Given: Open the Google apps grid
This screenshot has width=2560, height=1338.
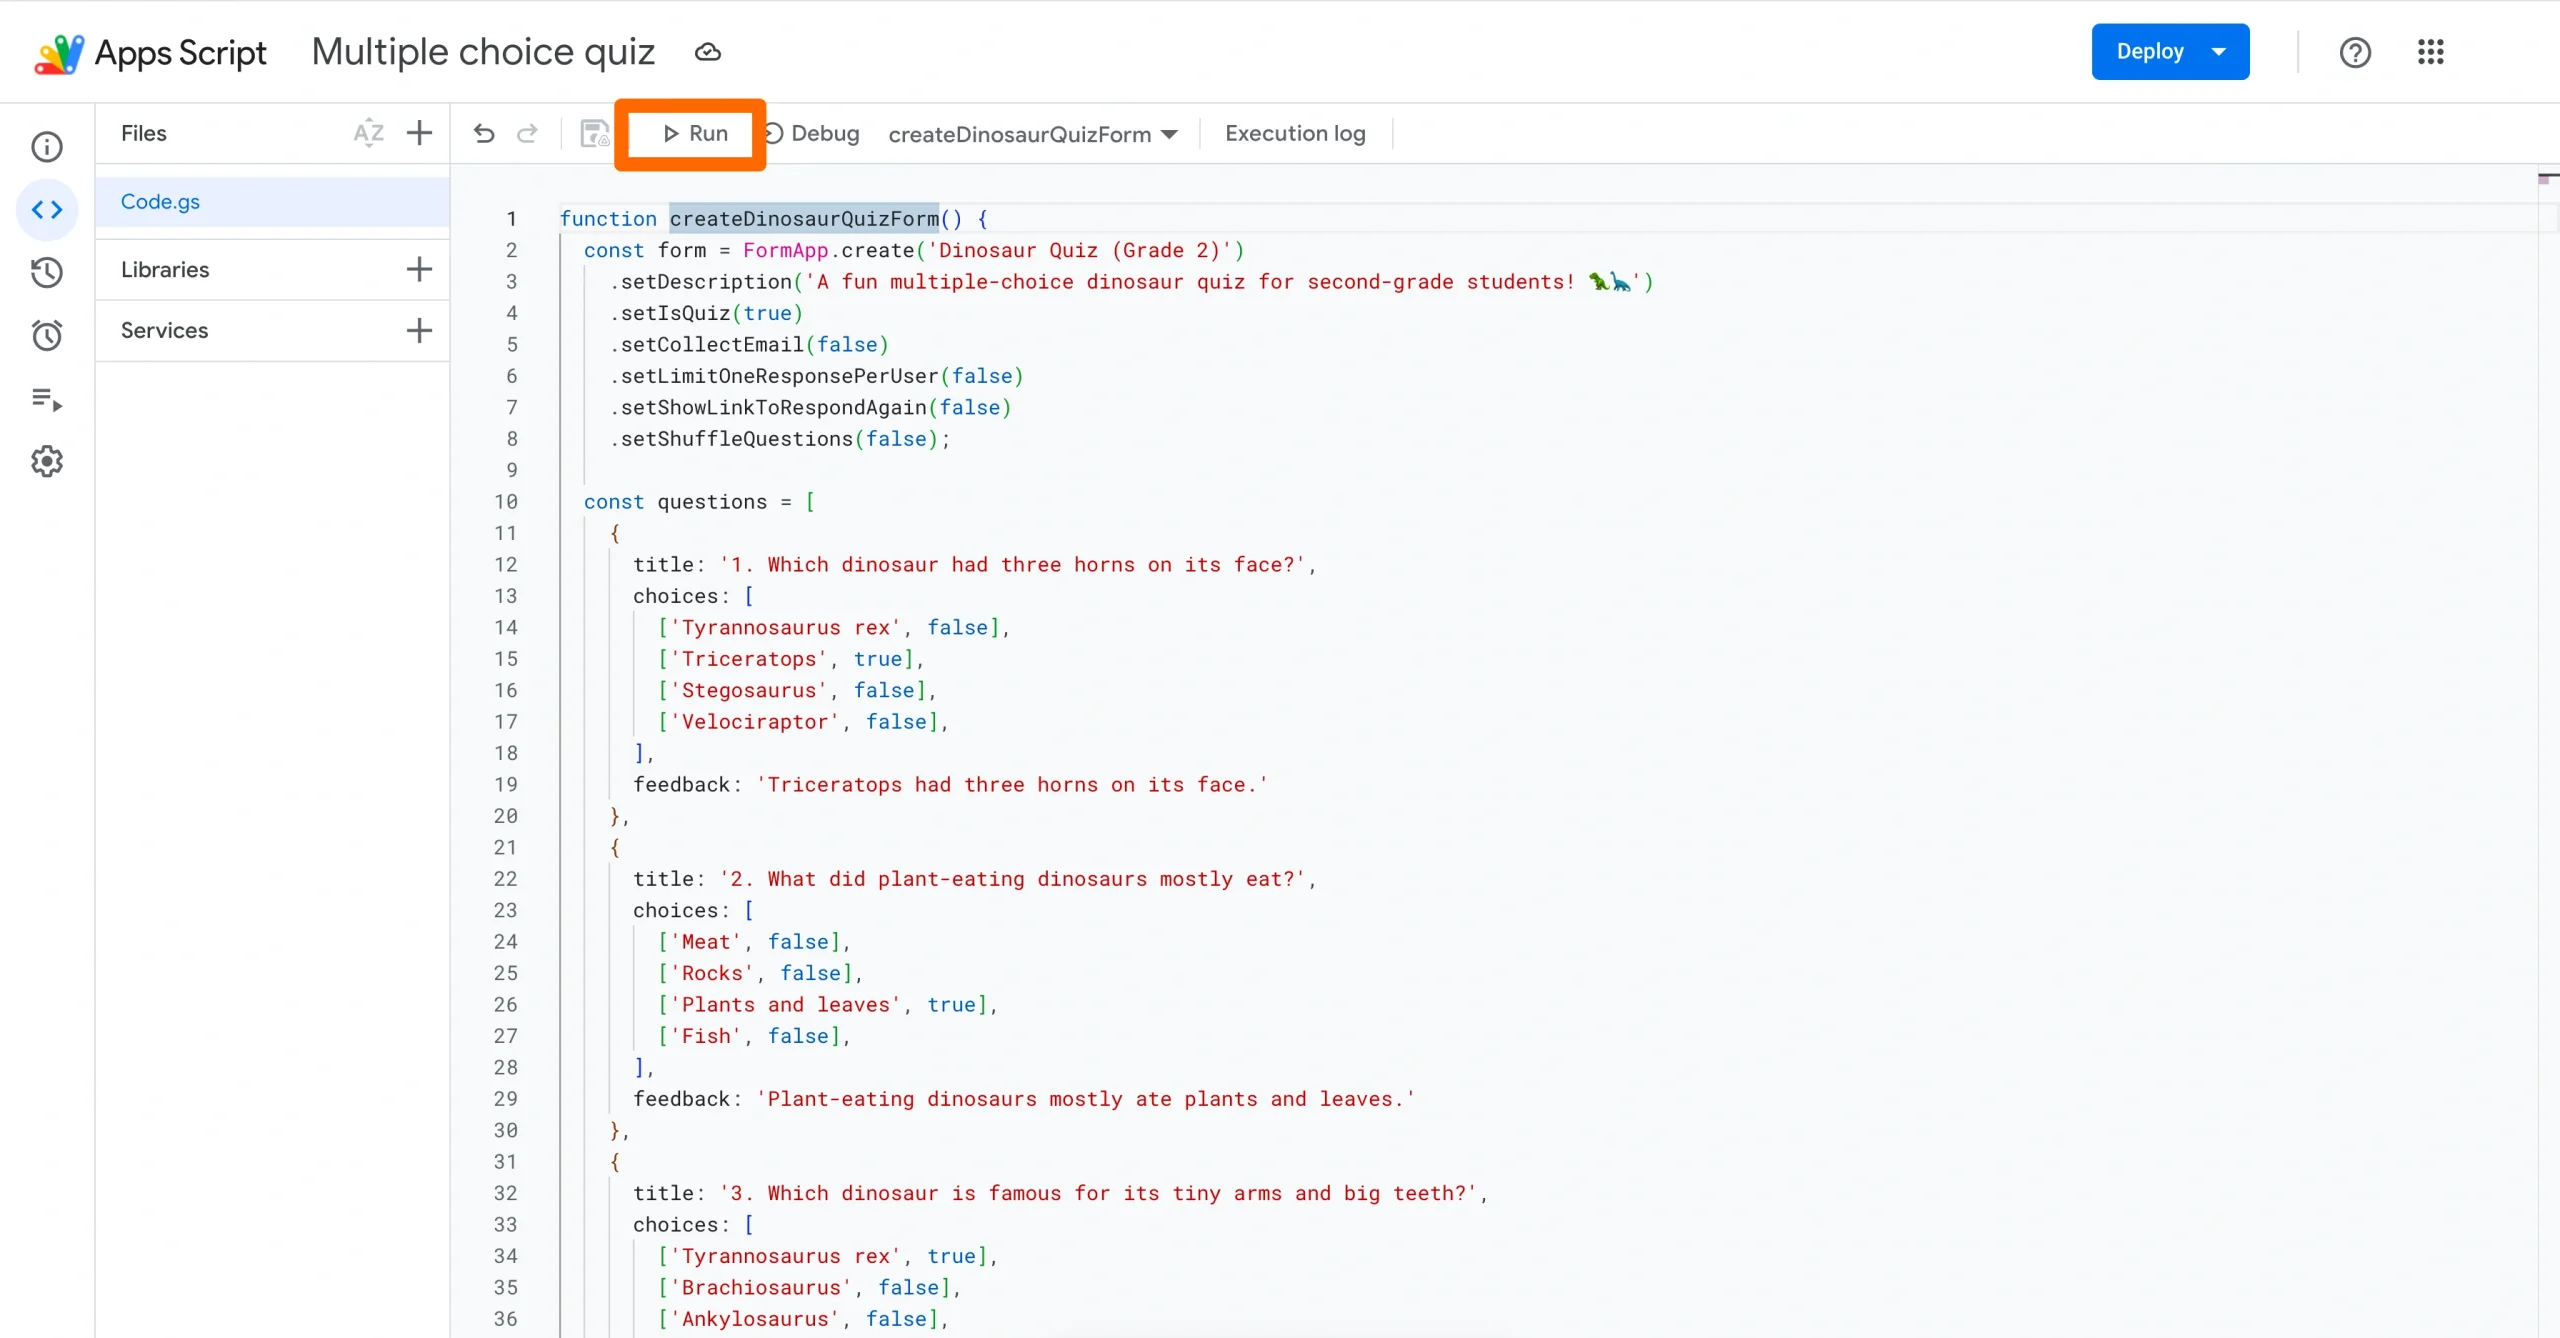Looking at the screenshot, I should coord(2432,51).
